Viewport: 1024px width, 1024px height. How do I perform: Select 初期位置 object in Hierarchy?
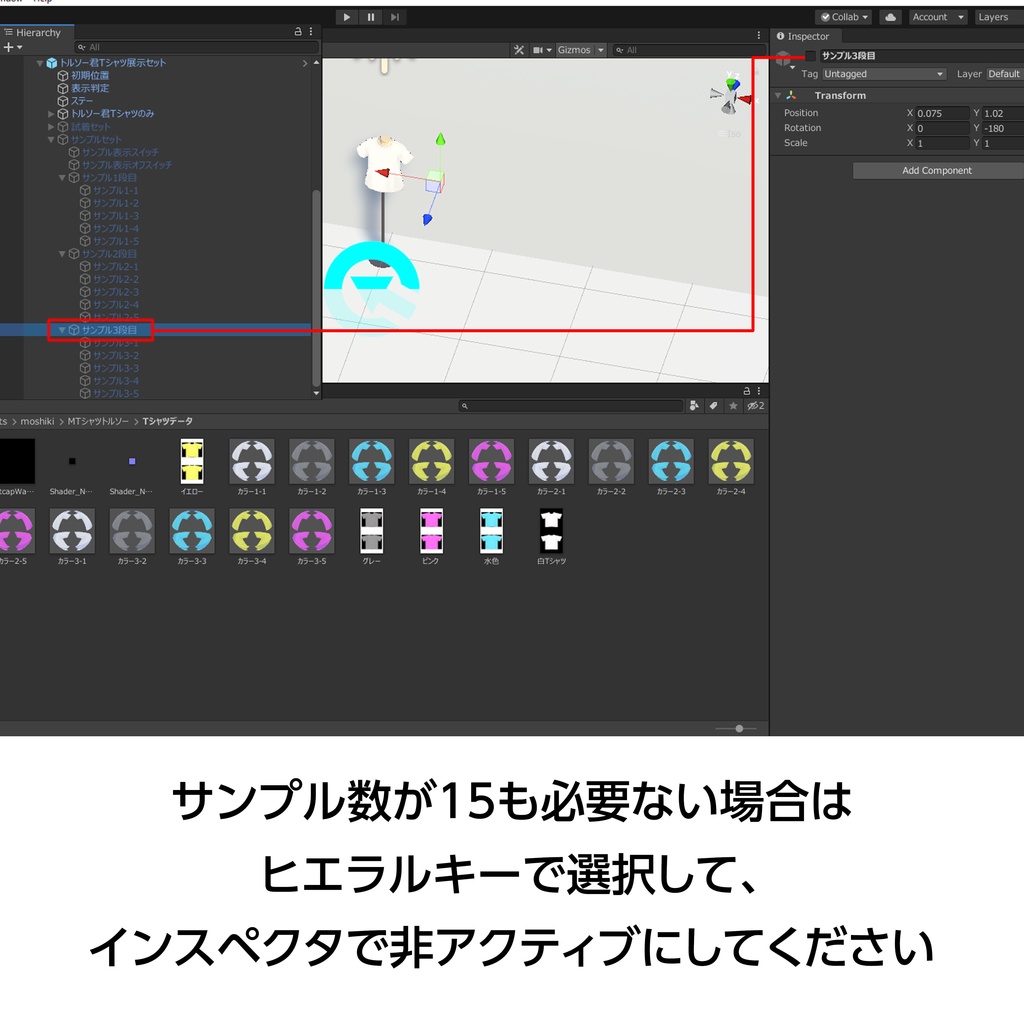90,76
